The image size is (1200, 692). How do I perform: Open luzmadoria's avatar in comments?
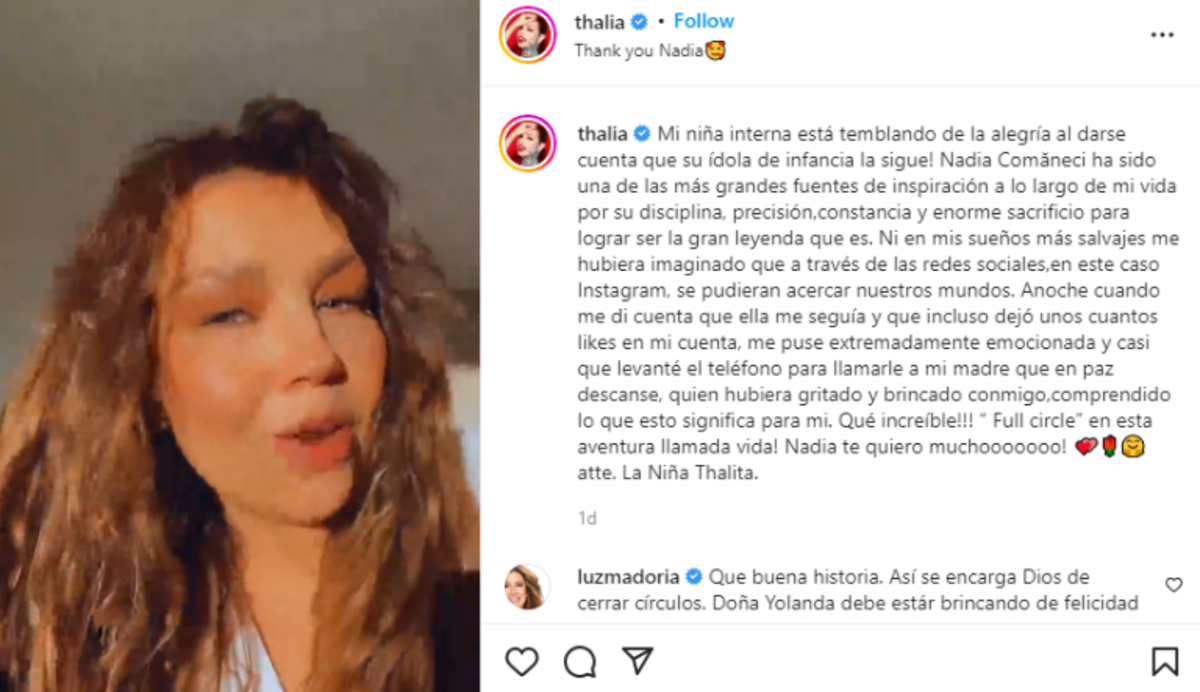(527, 586)
